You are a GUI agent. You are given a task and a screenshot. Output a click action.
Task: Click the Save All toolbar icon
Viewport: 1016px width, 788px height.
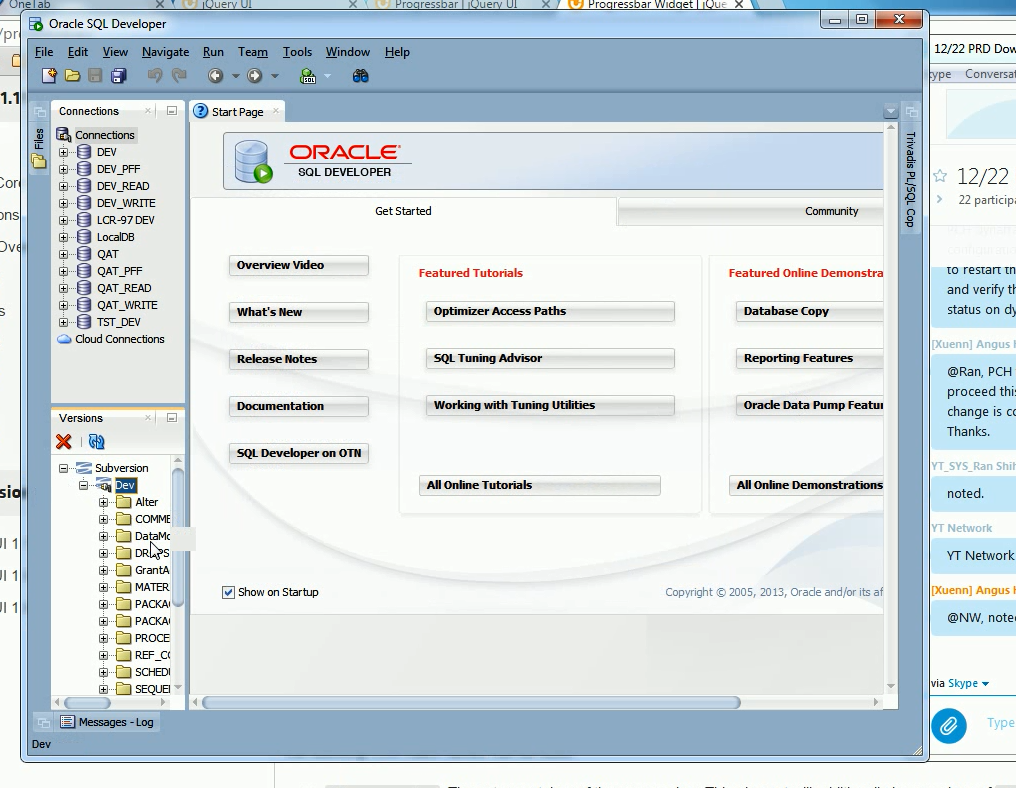[x=119, y=76]
